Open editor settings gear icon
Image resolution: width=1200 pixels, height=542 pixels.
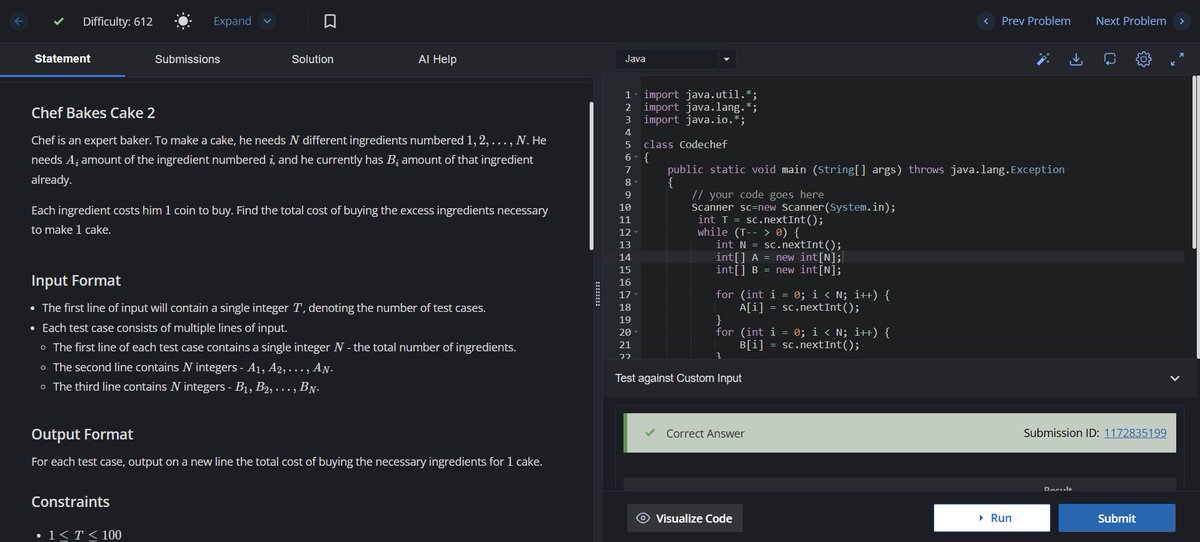pyautogui.click(x=1144, y=60)
